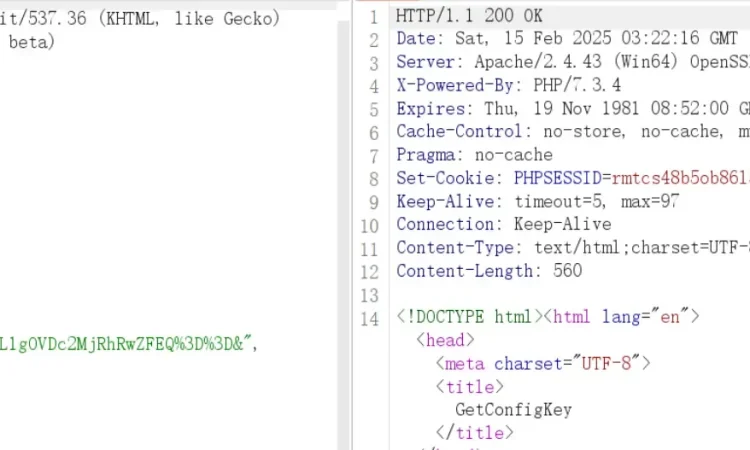Select the opening <title> tag
This screenshot has height=450, width=750.
pos(469,387)
